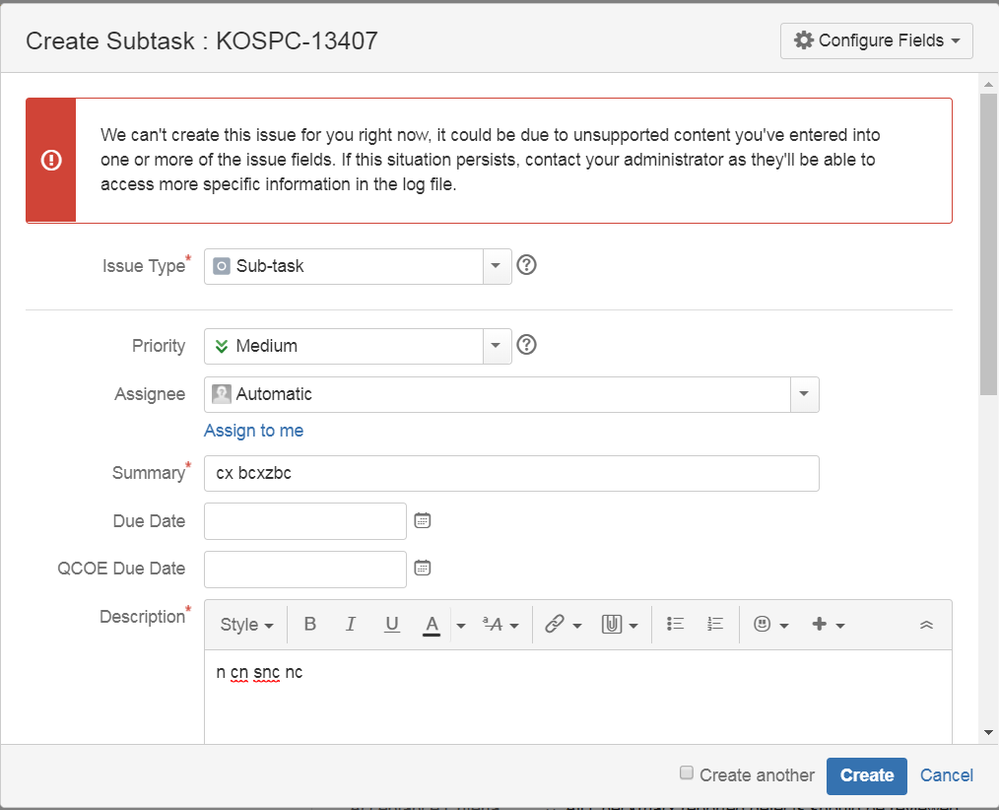The image size is (999, 810).
Task: Insert a bulleted list
Action: (x=675, y=625)
